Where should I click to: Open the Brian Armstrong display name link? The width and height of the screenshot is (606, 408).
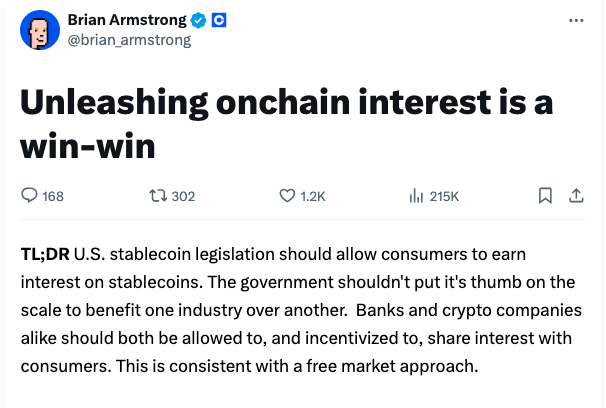point(124,20)
